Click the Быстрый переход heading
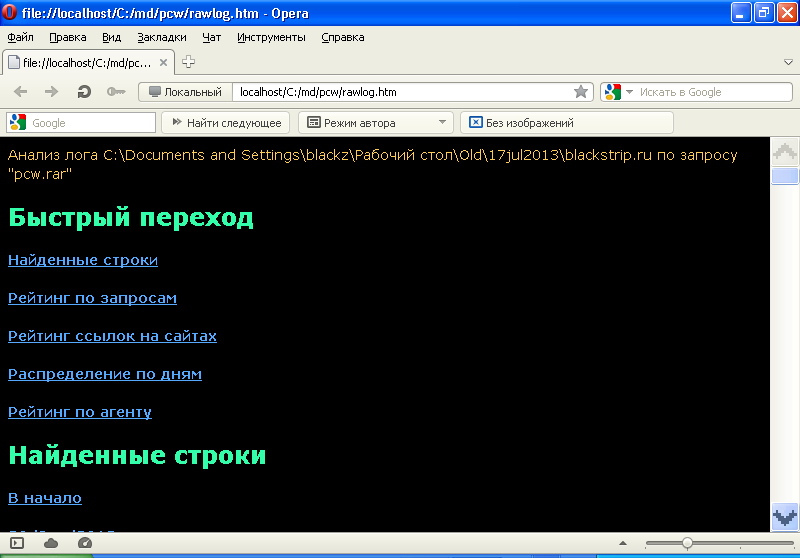The image size is (800, 558). pos(131,217)
